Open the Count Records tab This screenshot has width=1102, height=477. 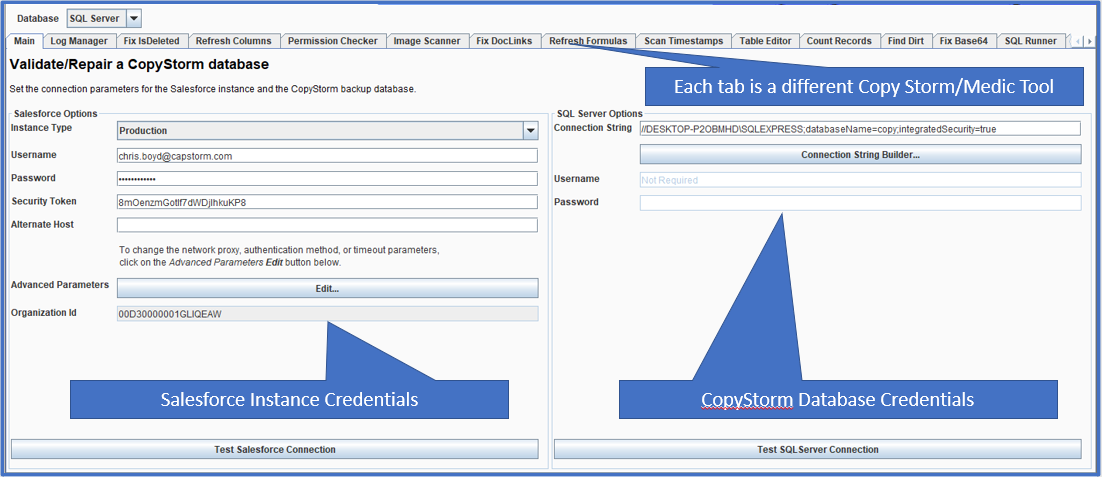pyautogui.click(x=839, y=41)
